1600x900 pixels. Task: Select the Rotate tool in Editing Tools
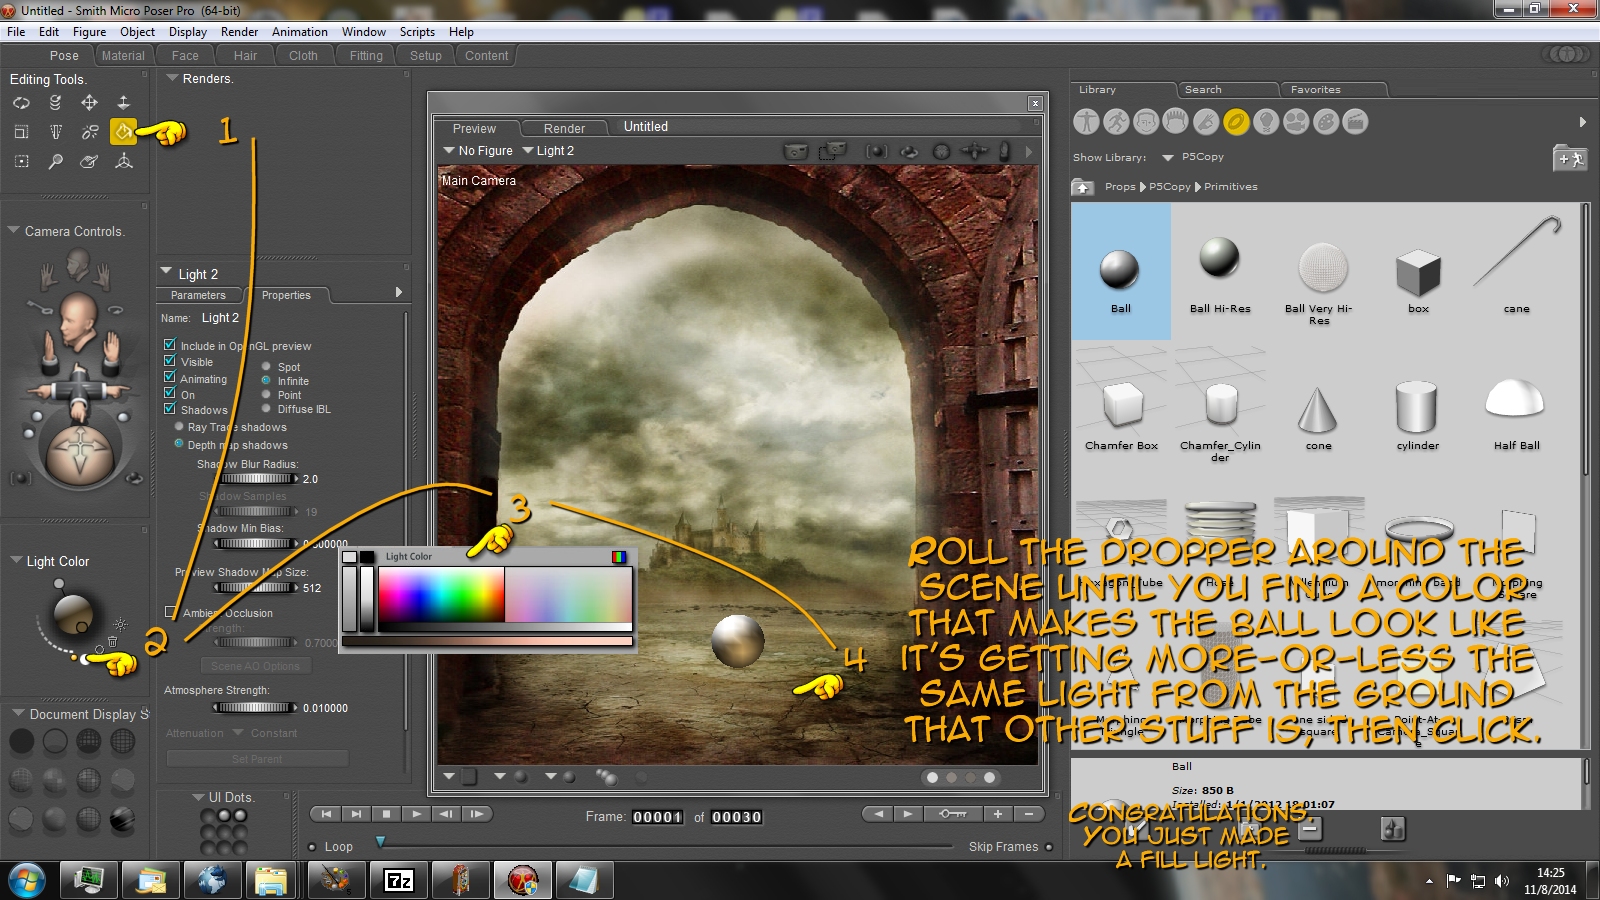21,102
